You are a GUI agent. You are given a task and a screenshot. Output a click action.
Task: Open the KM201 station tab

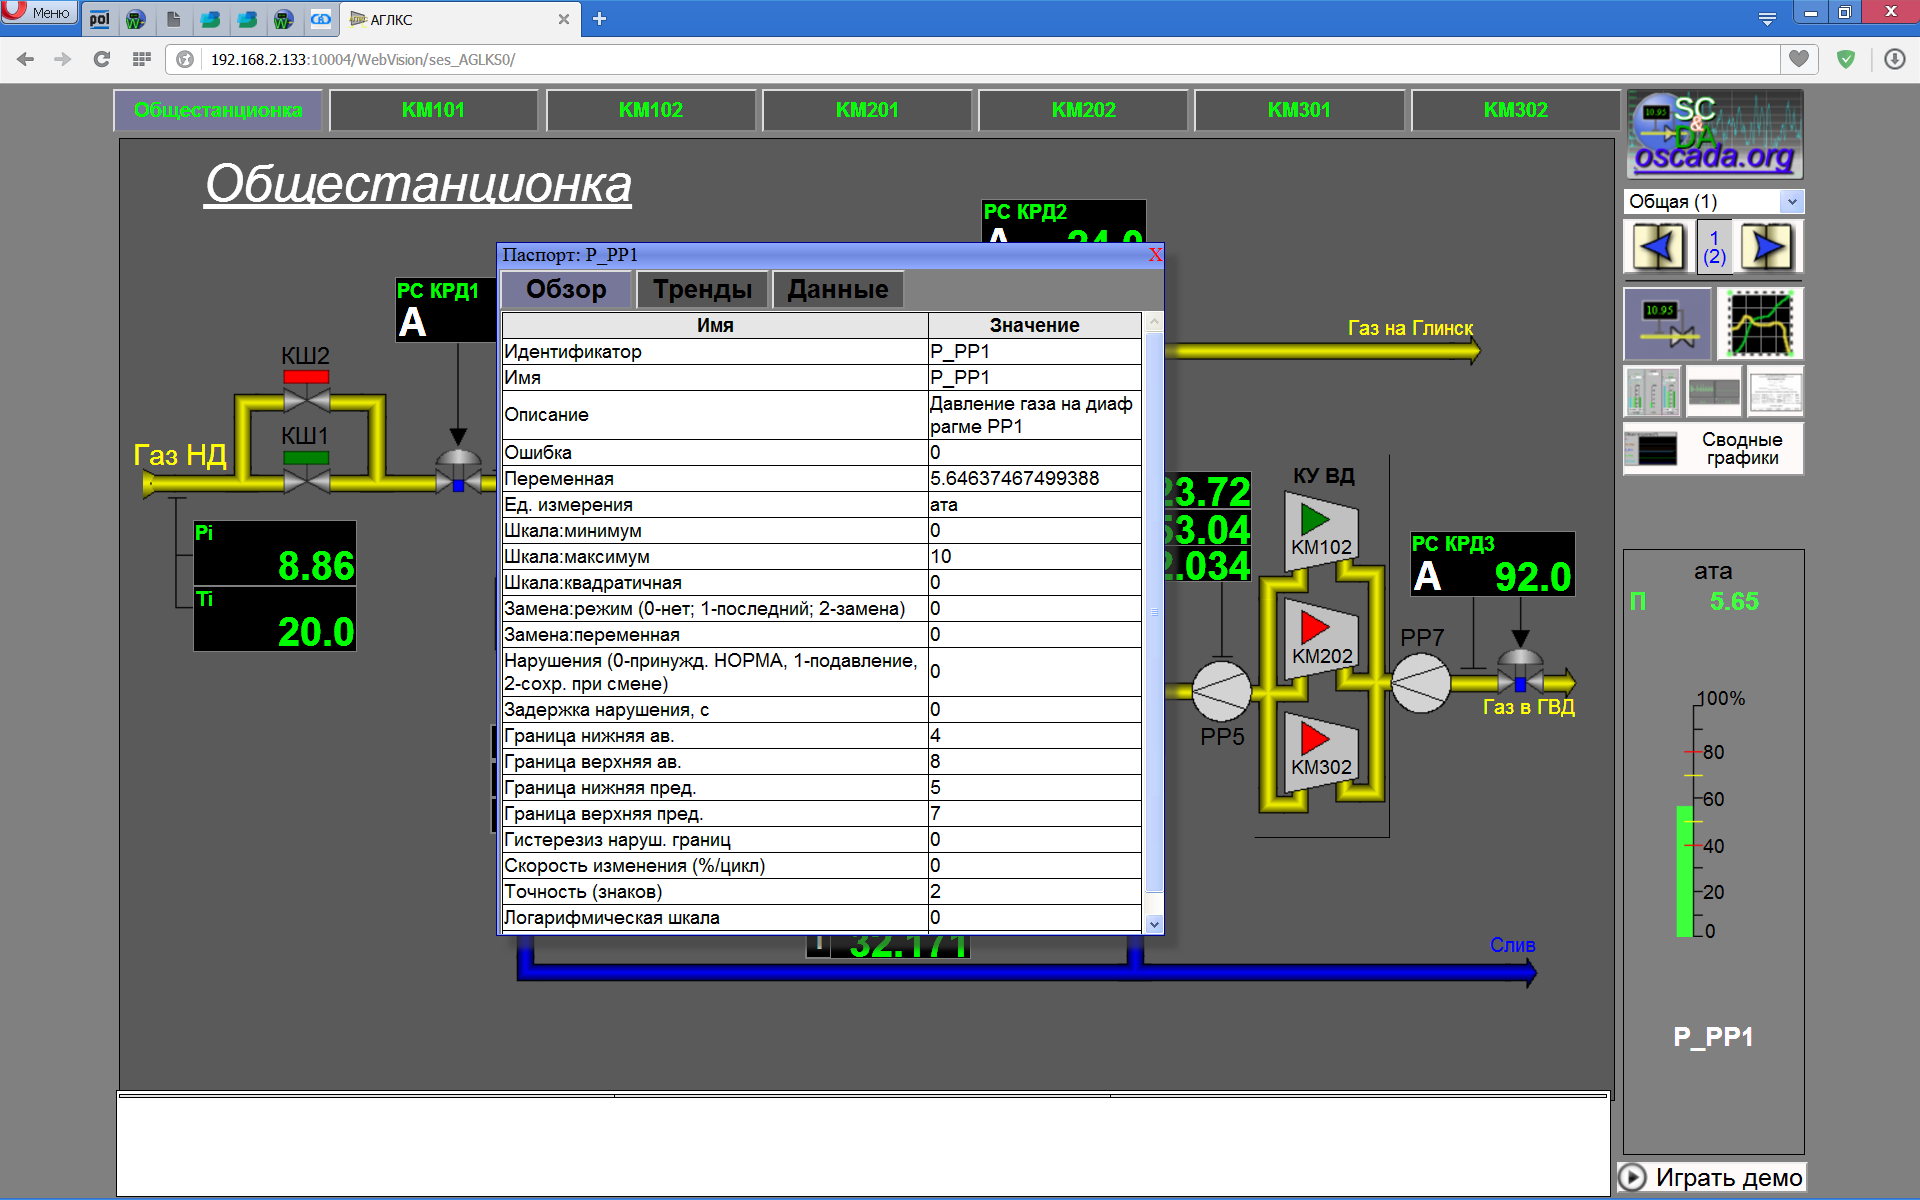866,110
